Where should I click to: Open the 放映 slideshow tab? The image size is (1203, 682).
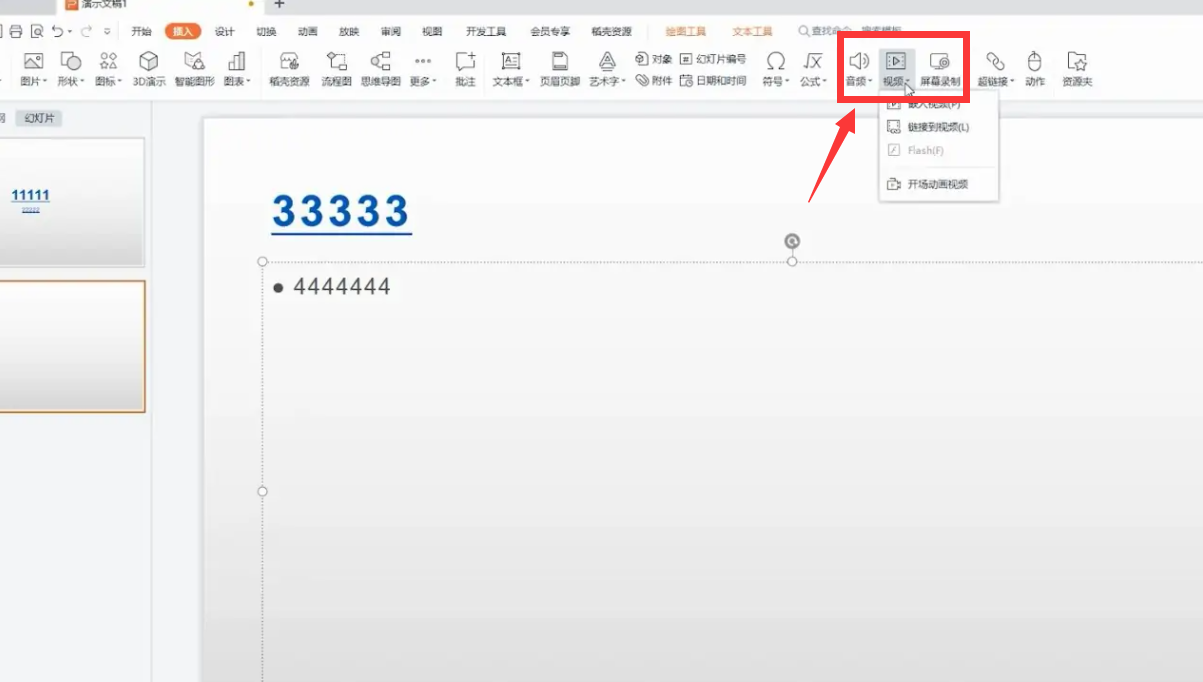pyautogui.click(x=348, y=32)
